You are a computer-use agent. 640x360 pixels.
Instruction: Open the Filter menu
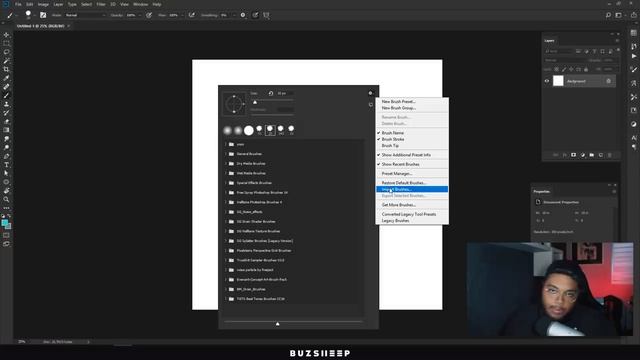pos(101,4)
